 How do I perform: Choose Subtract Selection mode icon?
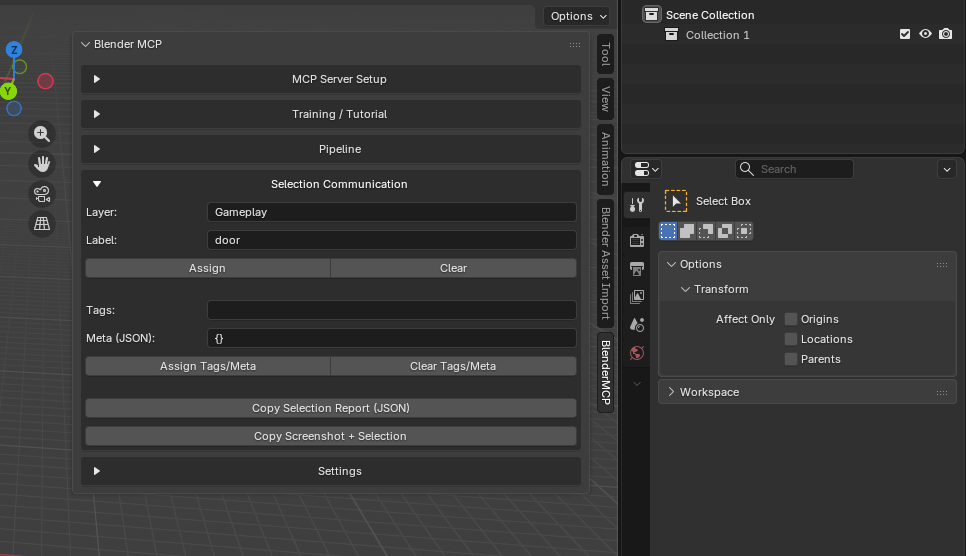point(706,231)
